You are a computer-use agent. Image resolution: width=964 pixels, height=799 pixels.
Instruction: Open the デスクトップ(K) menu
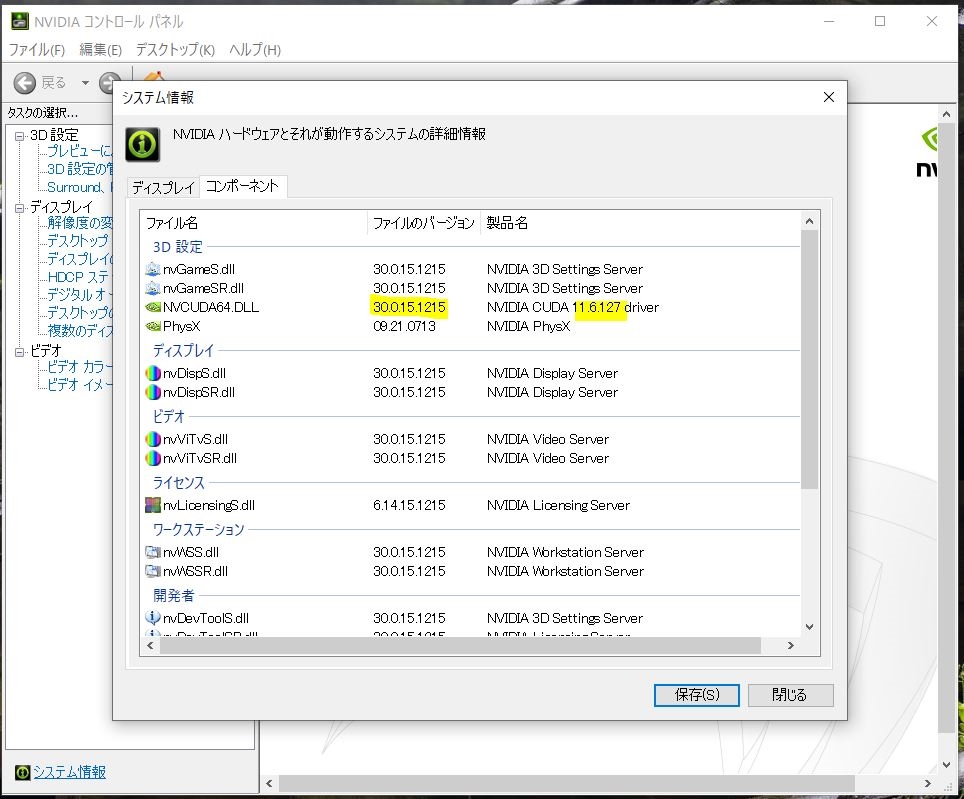click(175, 50)
